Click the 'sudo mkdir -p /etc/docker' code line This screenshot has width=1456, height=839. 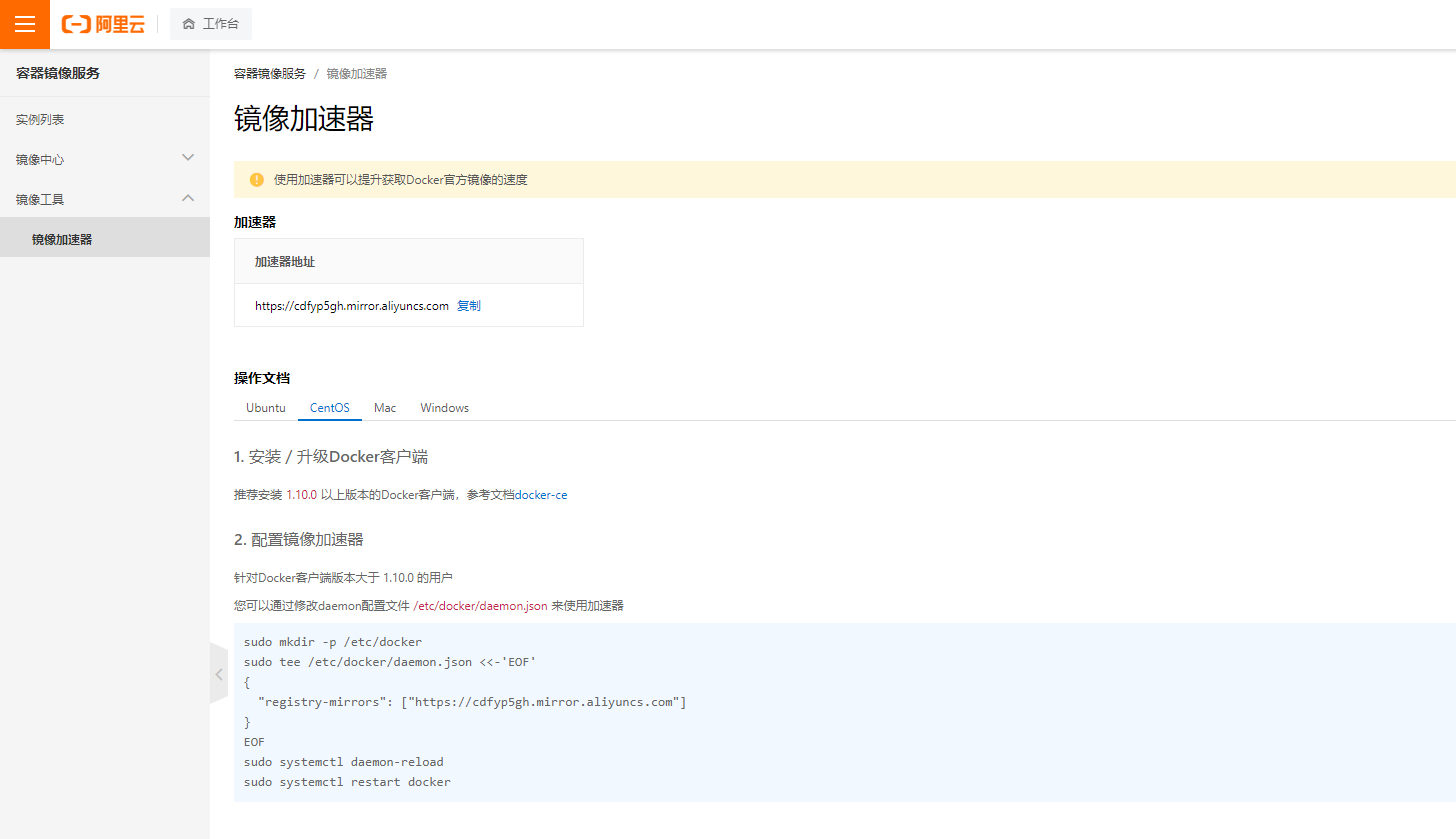(x=333, y=642)
